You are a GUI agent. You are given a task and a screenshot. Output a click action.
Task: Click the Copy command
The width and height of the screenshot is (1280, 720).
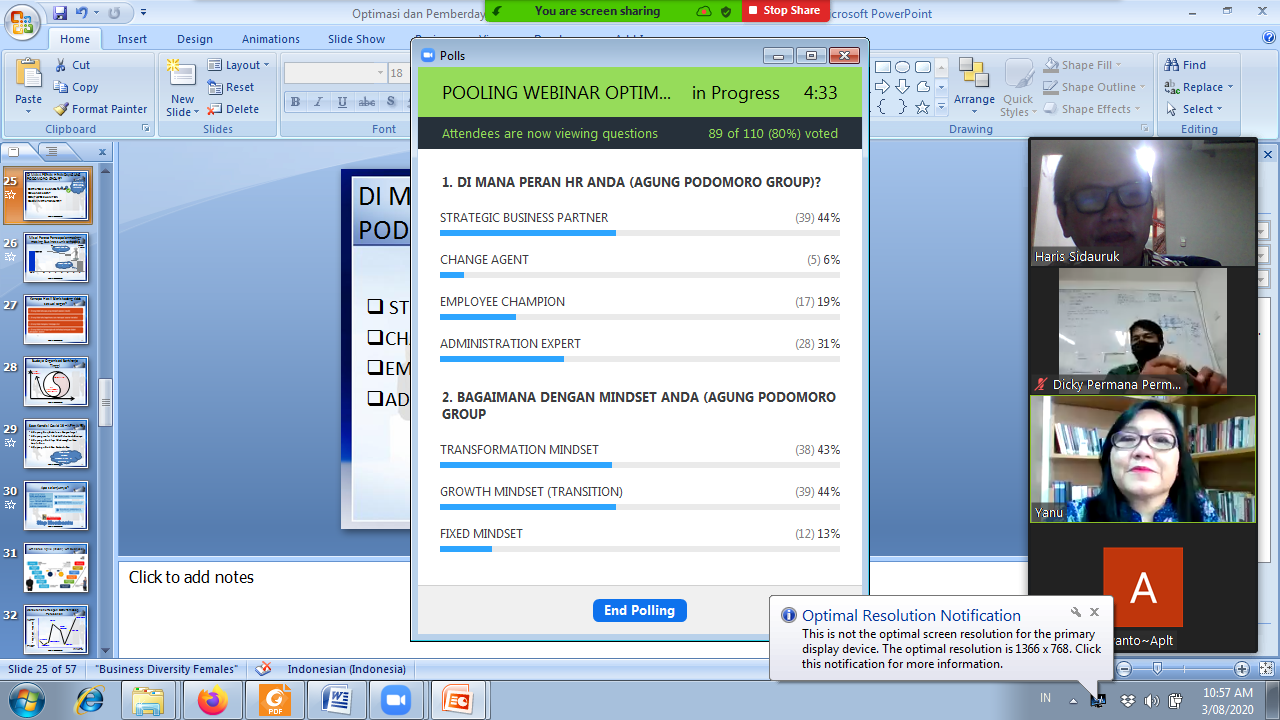[75, 87]
